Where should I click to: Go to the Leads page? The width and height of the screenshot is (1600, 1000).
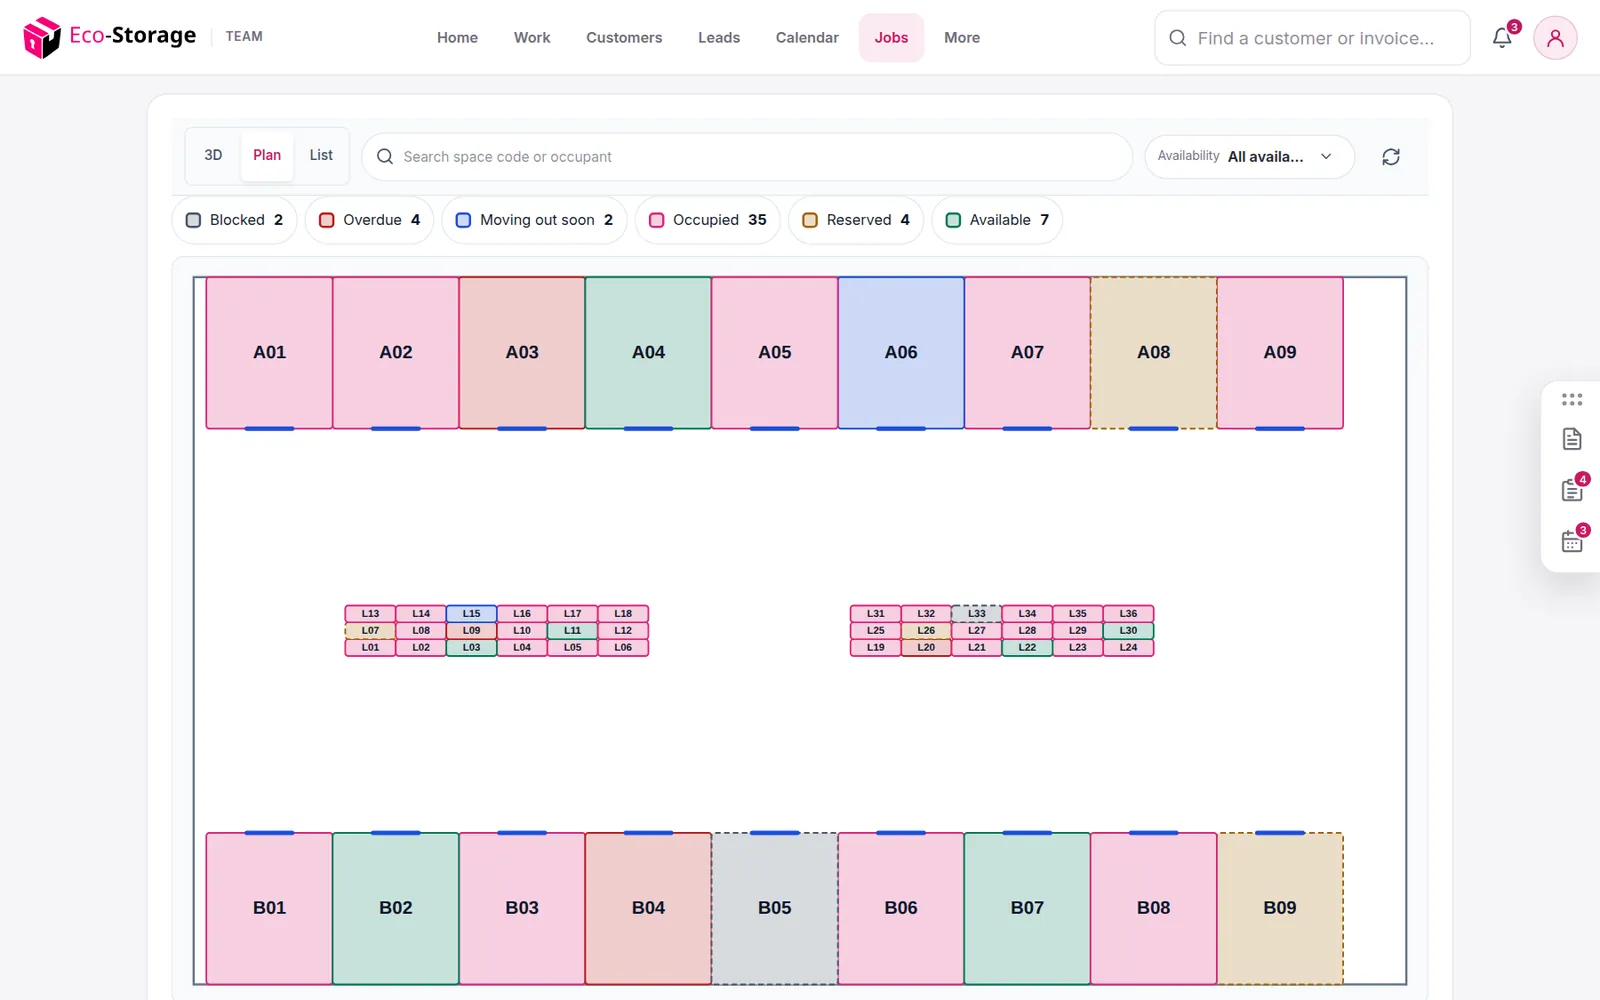[719, 38]
